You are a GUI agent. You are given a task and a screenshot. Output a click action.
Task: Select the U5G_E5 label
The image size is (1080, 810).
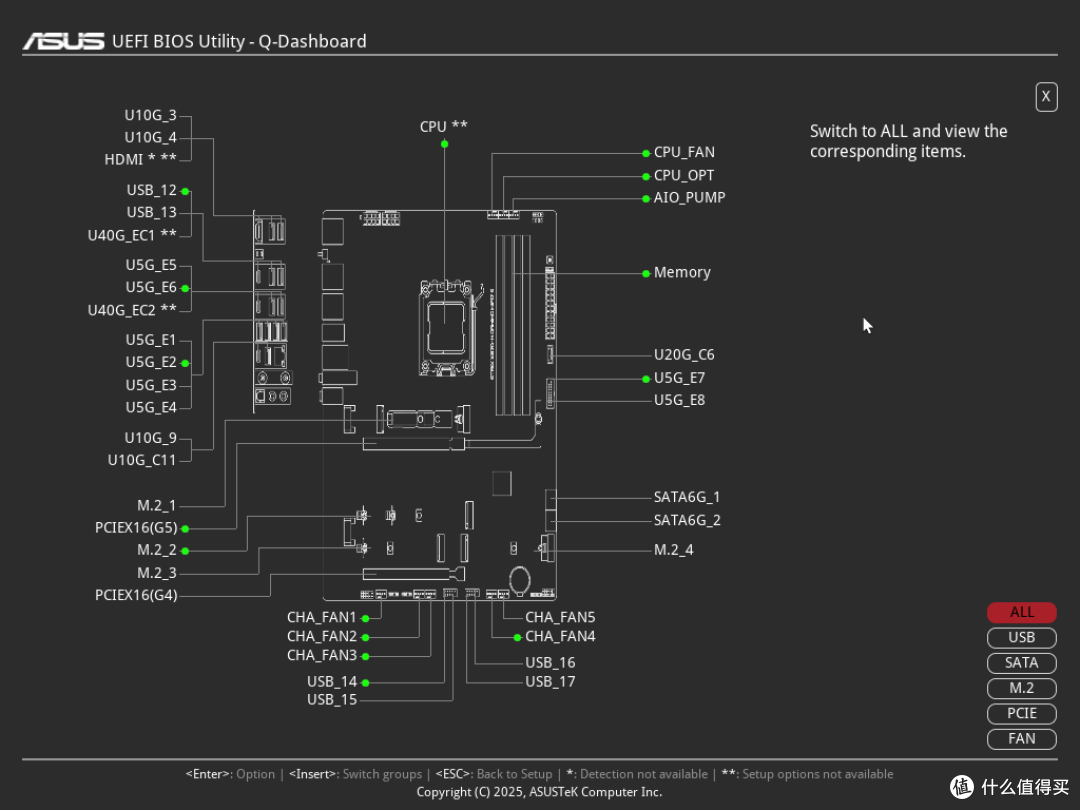tap(151, 265)
